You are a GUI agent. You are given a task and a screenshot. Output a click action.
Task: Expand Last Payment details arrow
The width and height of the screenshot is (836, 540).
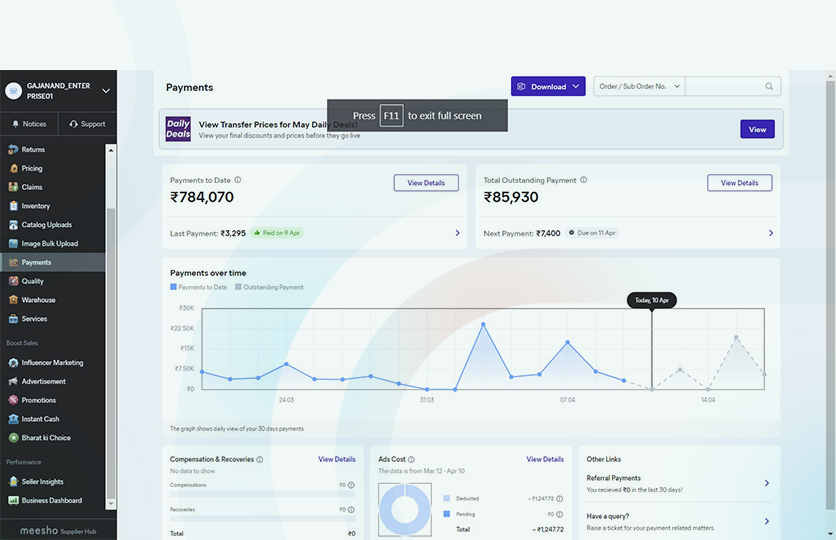click(458, 233)
